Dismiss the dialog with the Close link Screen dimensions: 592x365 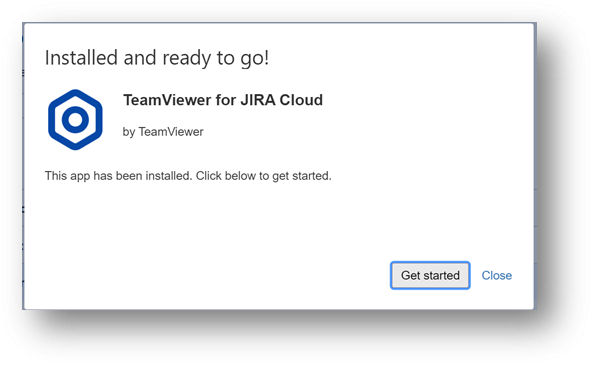click(496, 276)
